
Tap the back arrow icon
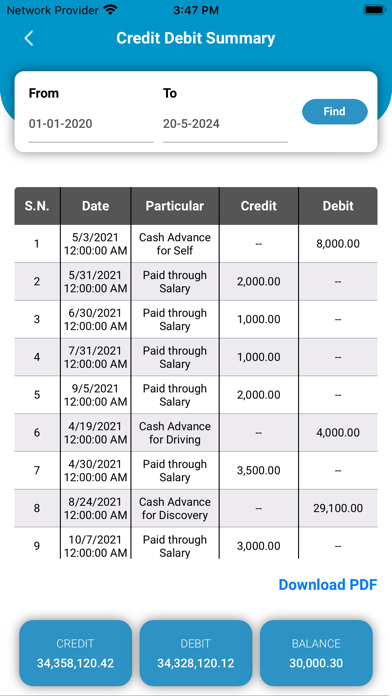(x=29, y=39)
